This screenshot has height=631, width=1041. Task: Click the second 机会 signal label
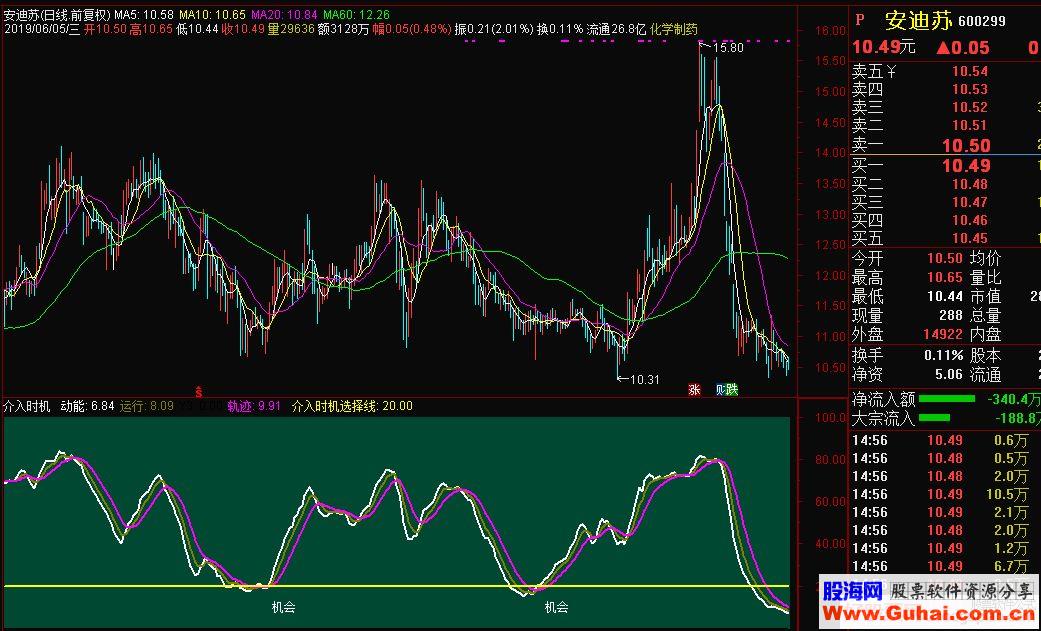point(556,606)
